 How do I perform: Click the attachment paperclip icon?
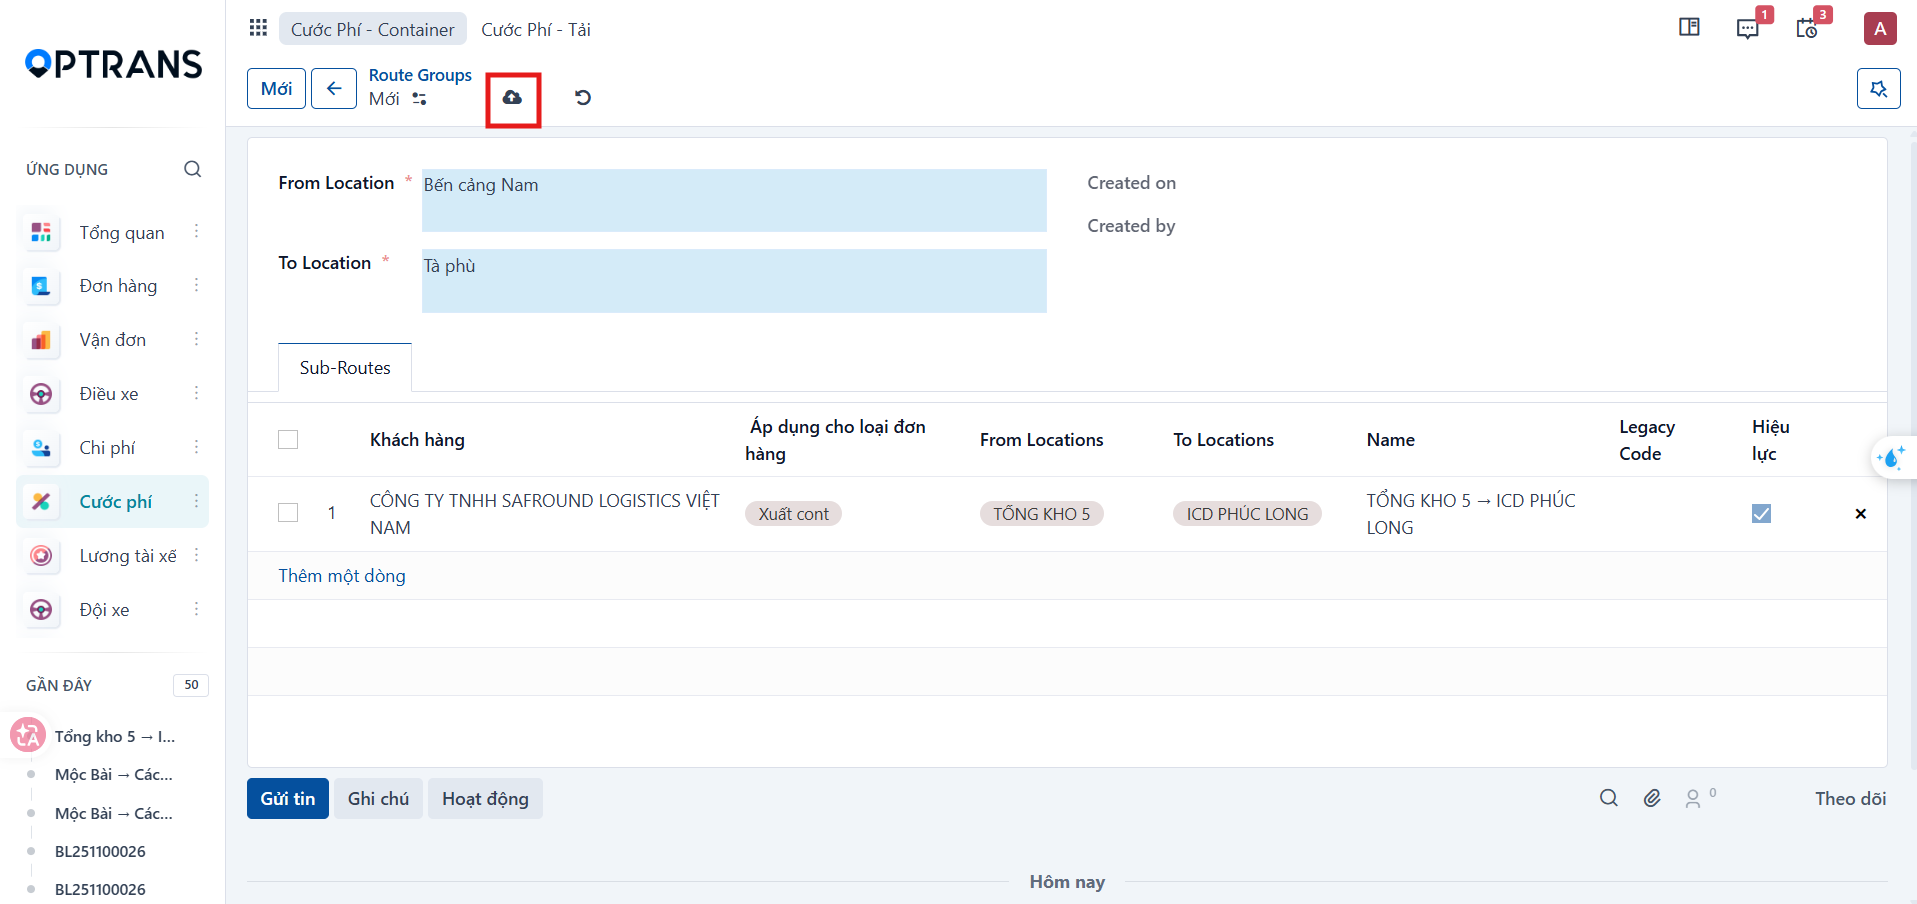(1652, 798)
